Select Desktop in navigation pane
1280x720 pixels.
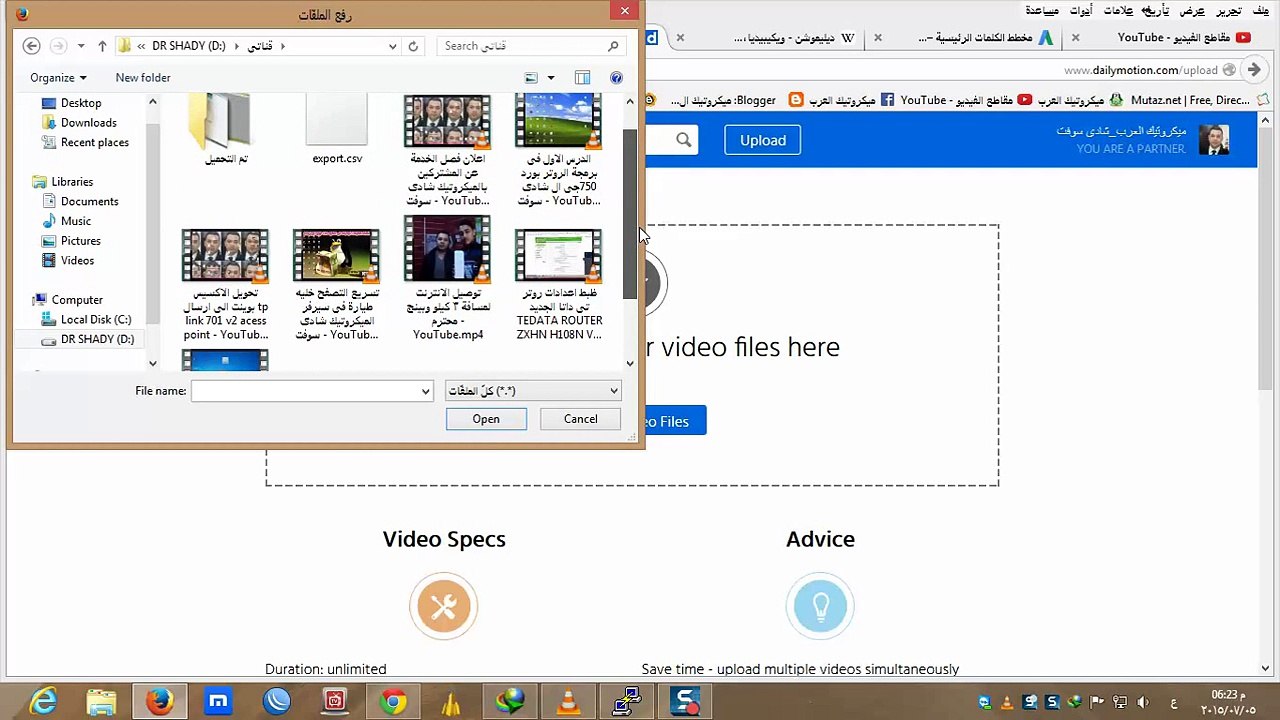tap(71, 103)
